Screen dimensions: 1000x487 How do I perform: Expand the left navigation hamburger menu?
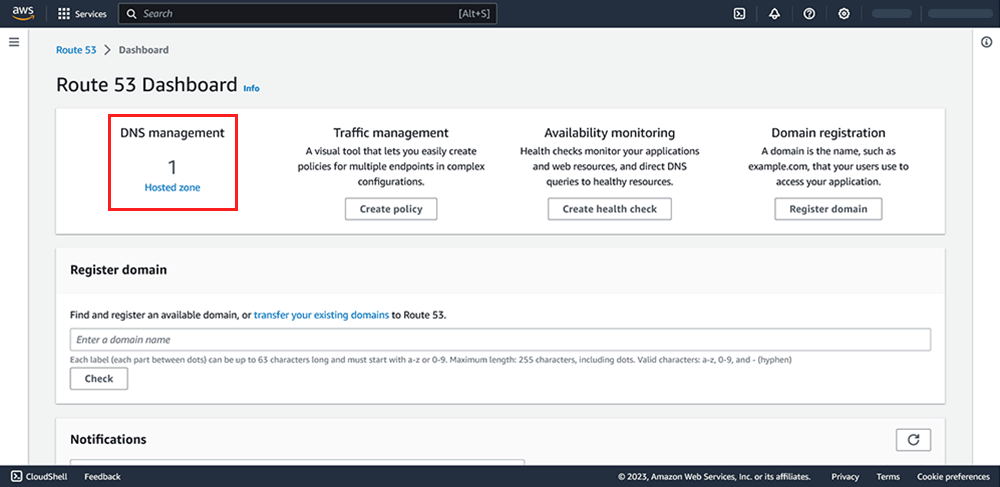(x=14, y=42)
